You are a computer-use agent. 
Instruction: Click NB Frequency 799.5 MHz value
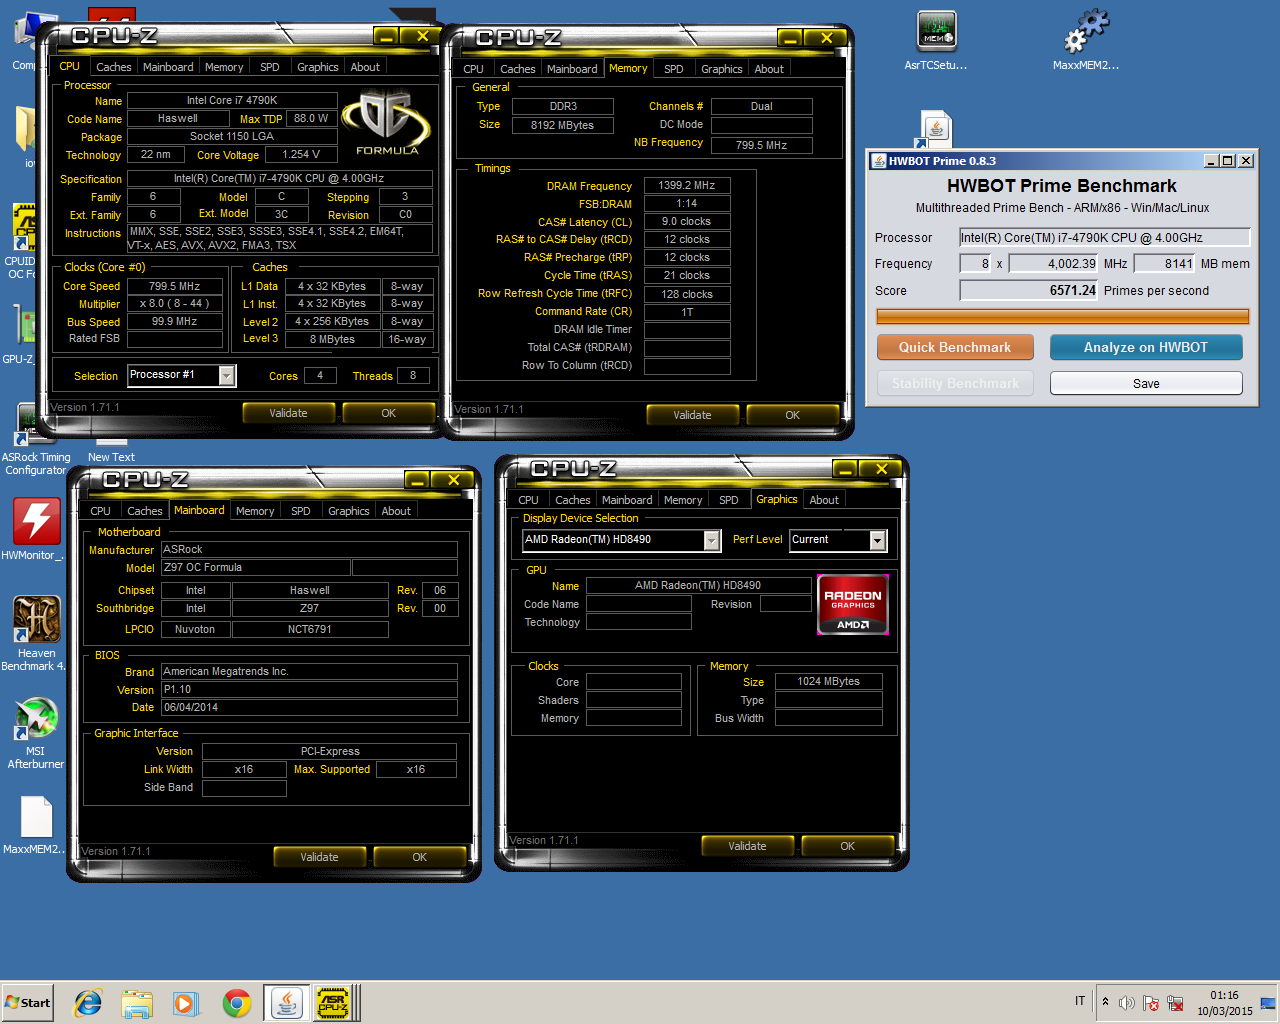point(762,145)
